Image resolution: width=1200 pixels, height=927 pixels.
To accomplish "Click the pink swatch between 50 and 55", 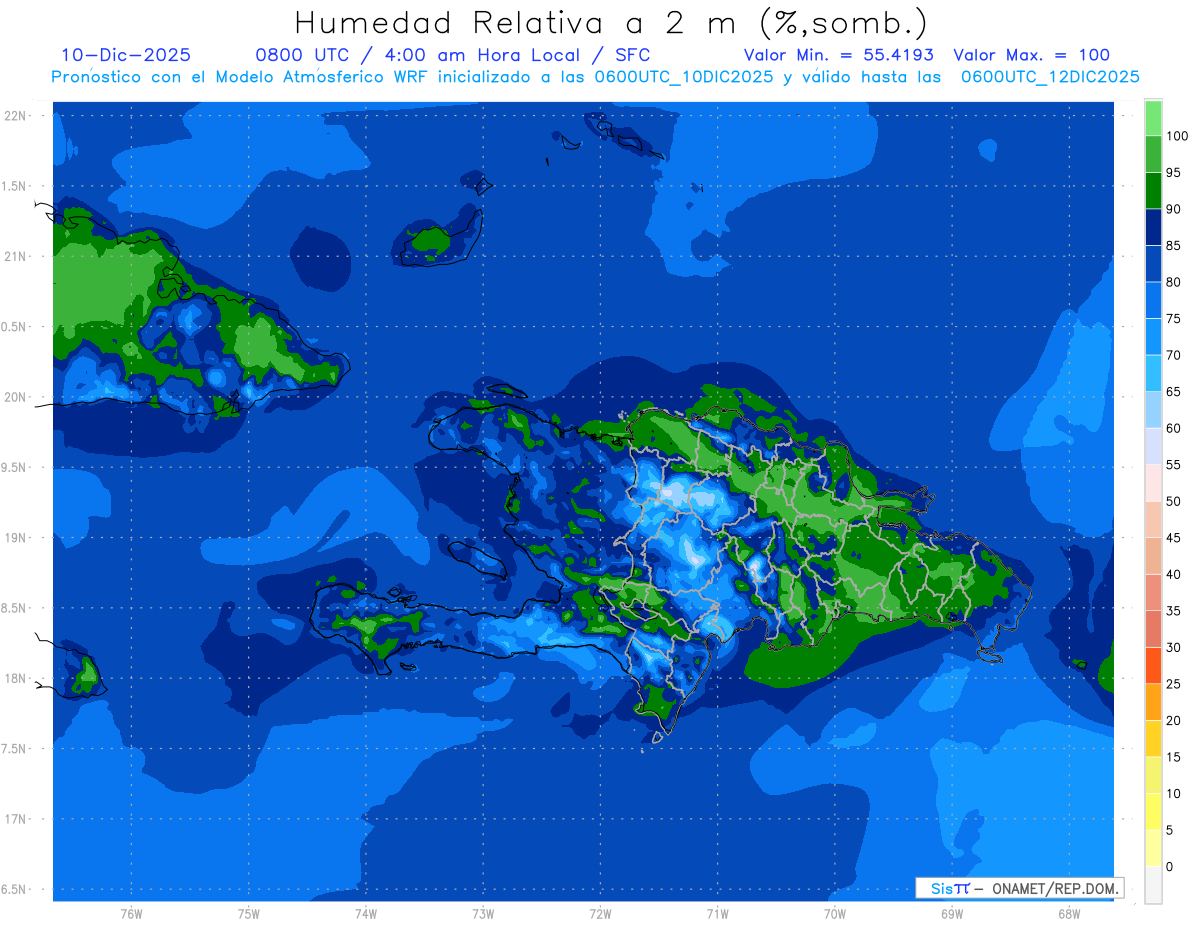I will click(1153, 483).
